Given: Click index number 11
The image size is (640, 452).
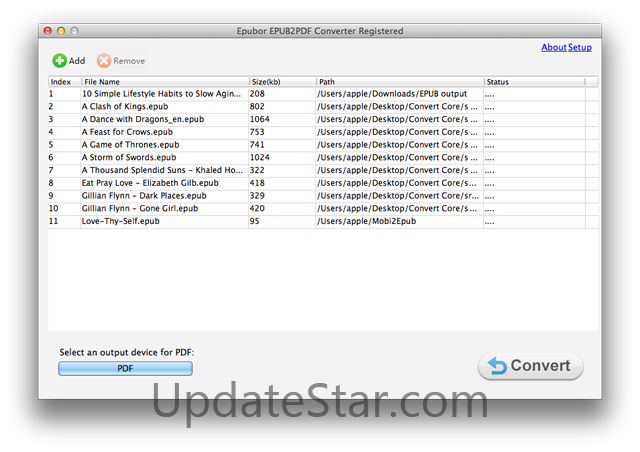Looking at the screenshot, I should pos(53,221).
